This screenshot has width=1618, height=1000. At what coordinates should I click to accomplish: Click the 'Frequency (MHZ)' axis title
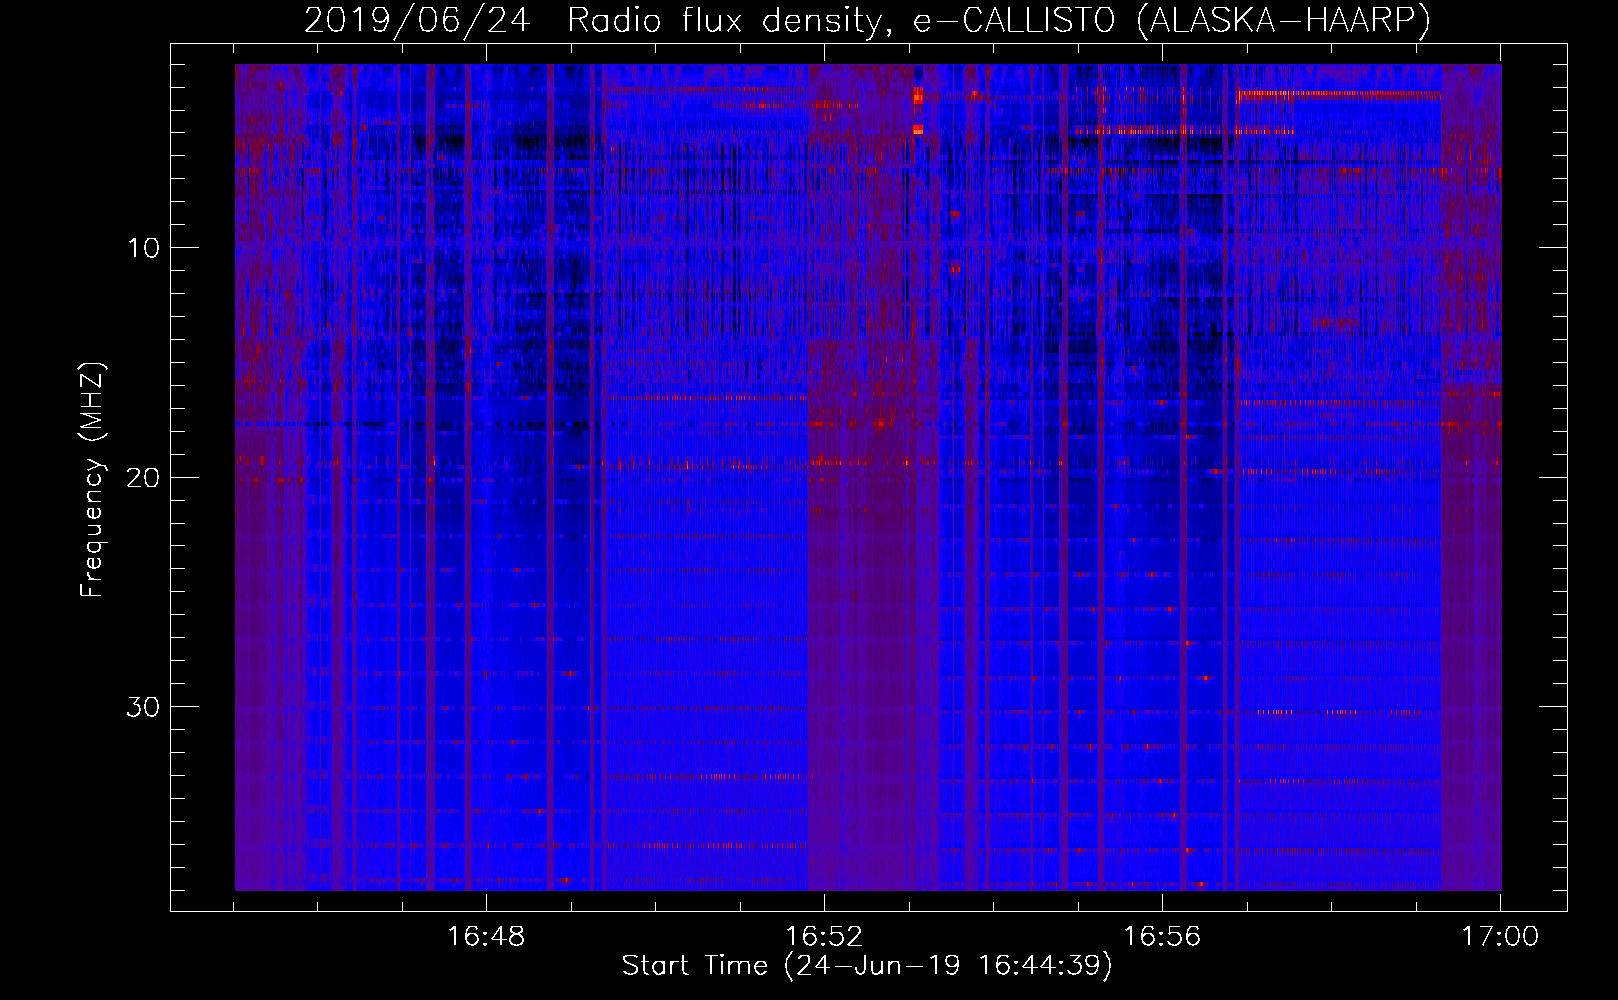point(92,479)
